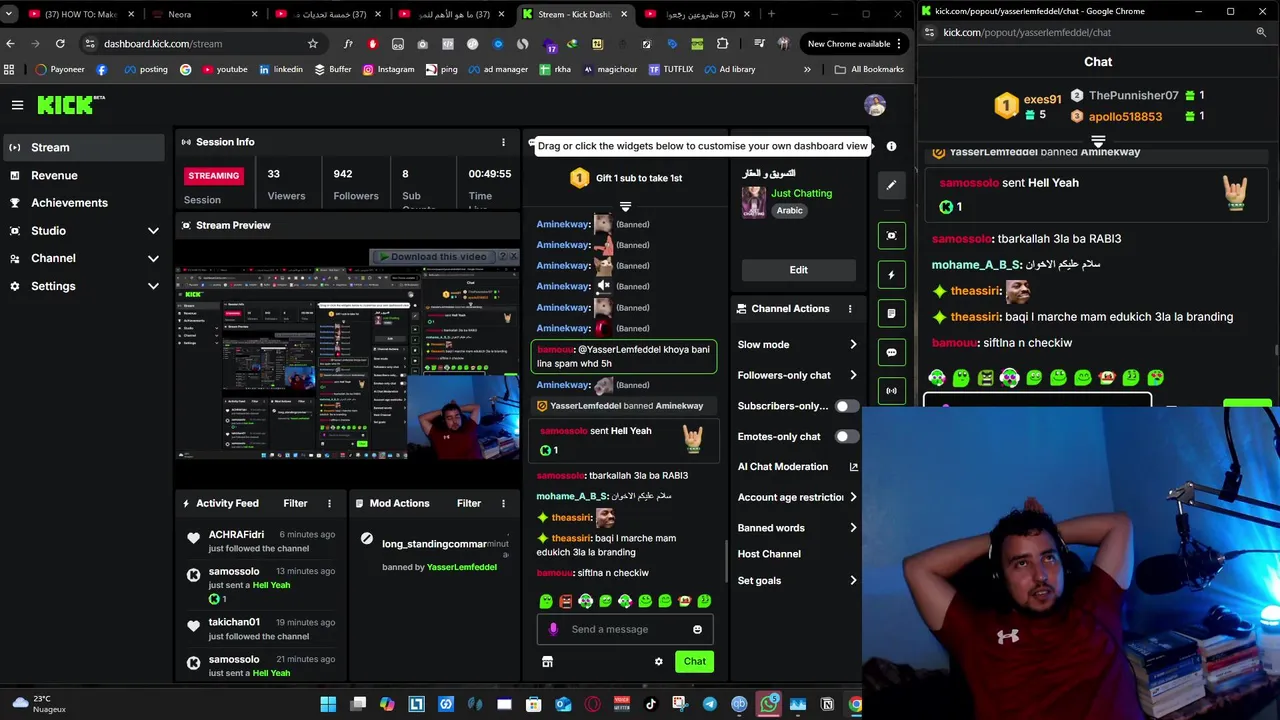Open WhatsApp from the taskbar
This screenshot has width=1280, height=720.
pos(768,704)
